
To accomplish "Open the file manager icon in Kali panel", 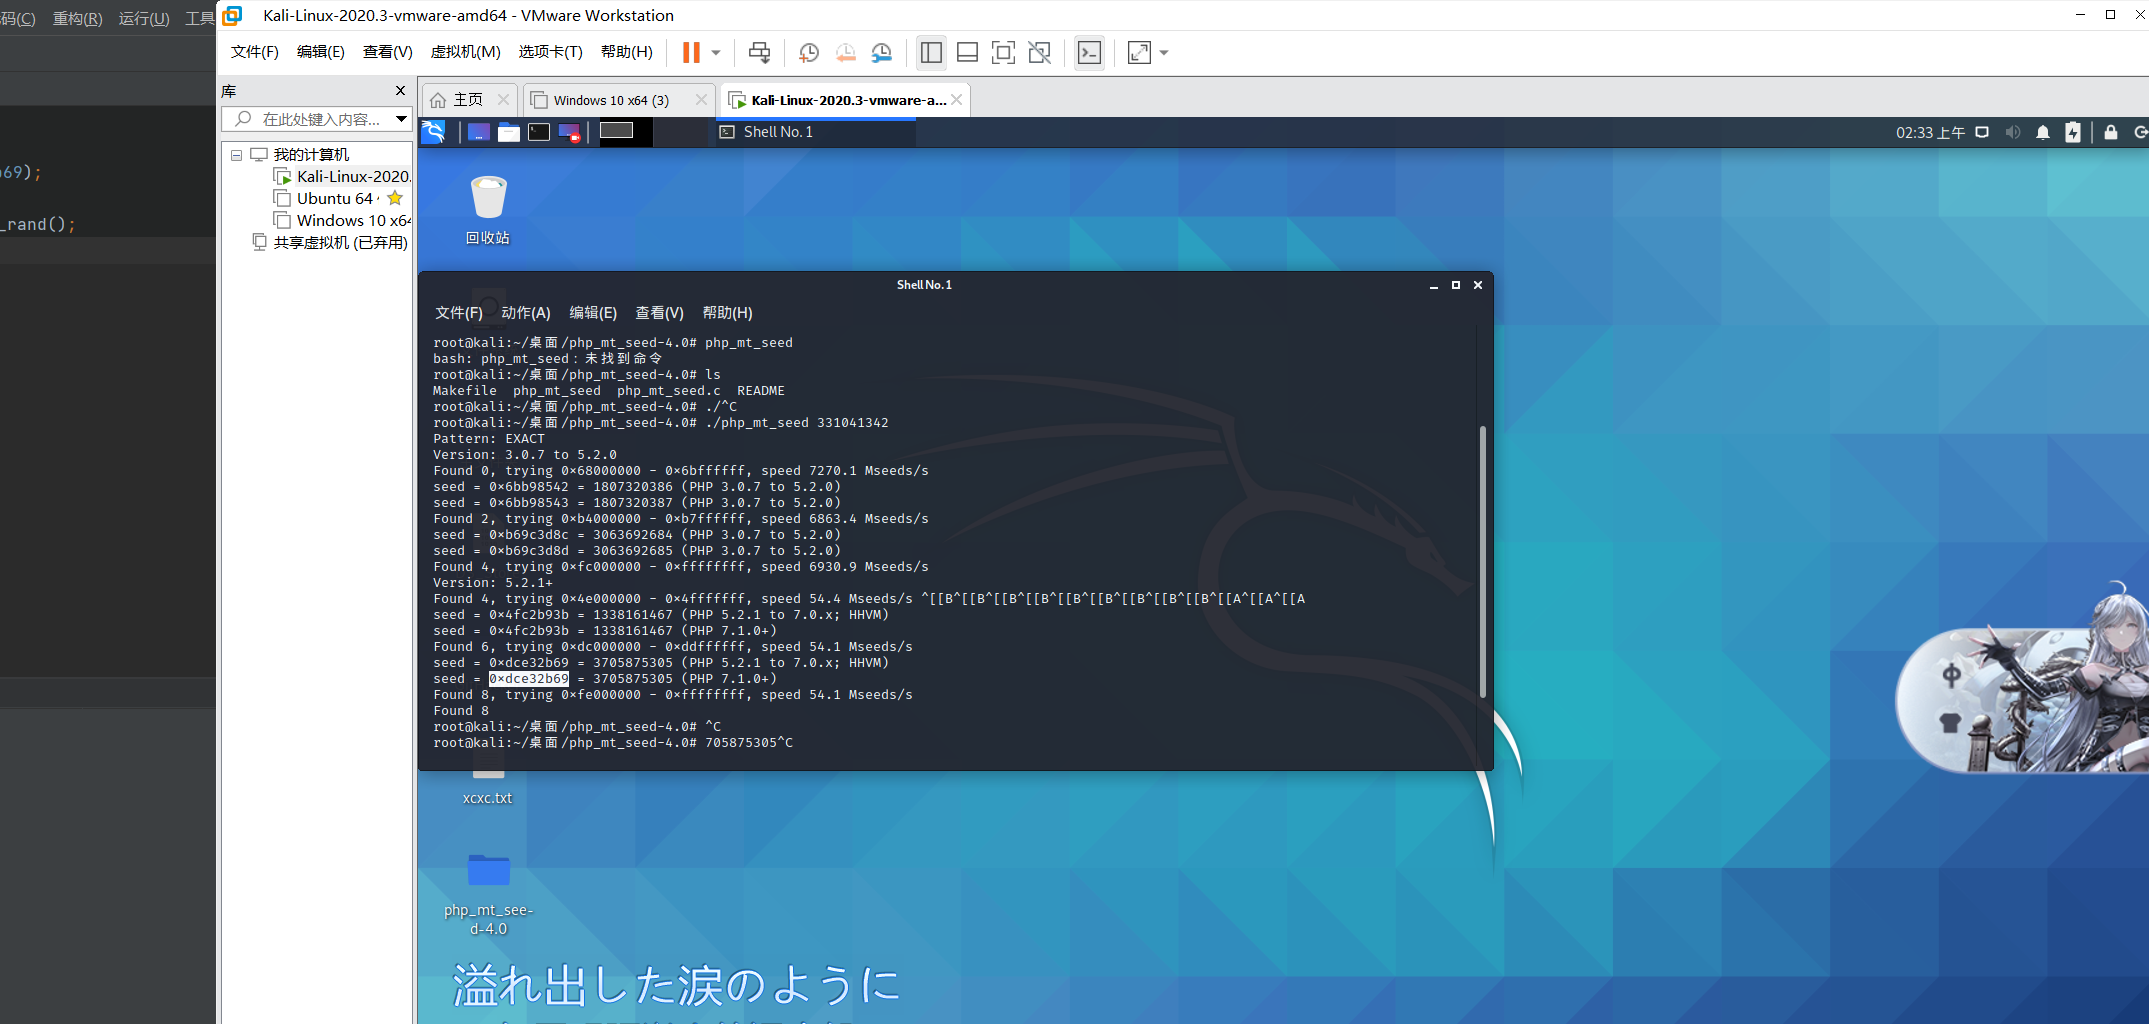I will tap(509, 132).
